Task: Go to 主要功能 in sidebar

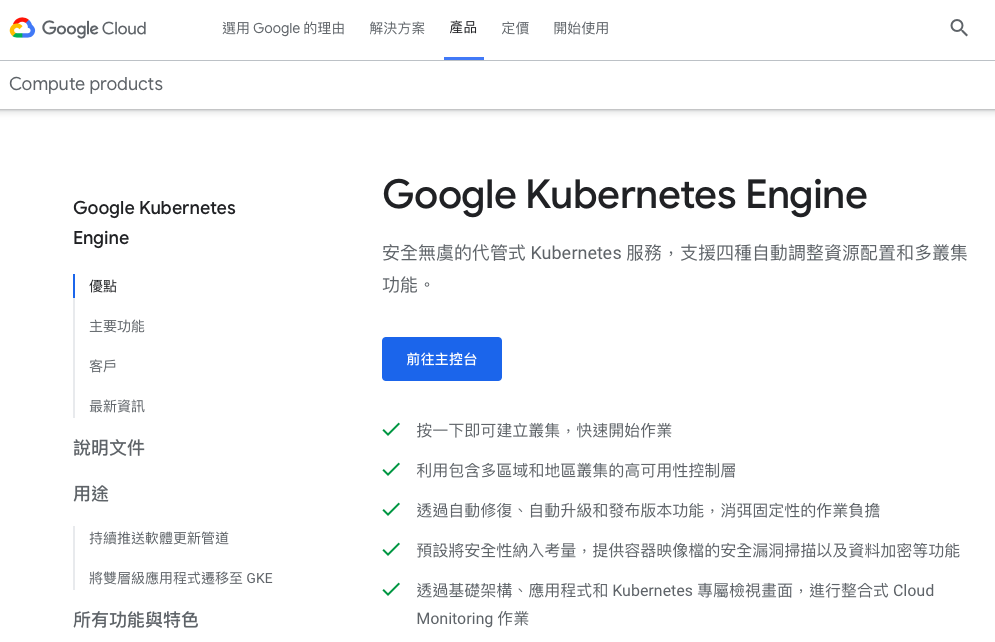Action: click(x=117, y=326)
